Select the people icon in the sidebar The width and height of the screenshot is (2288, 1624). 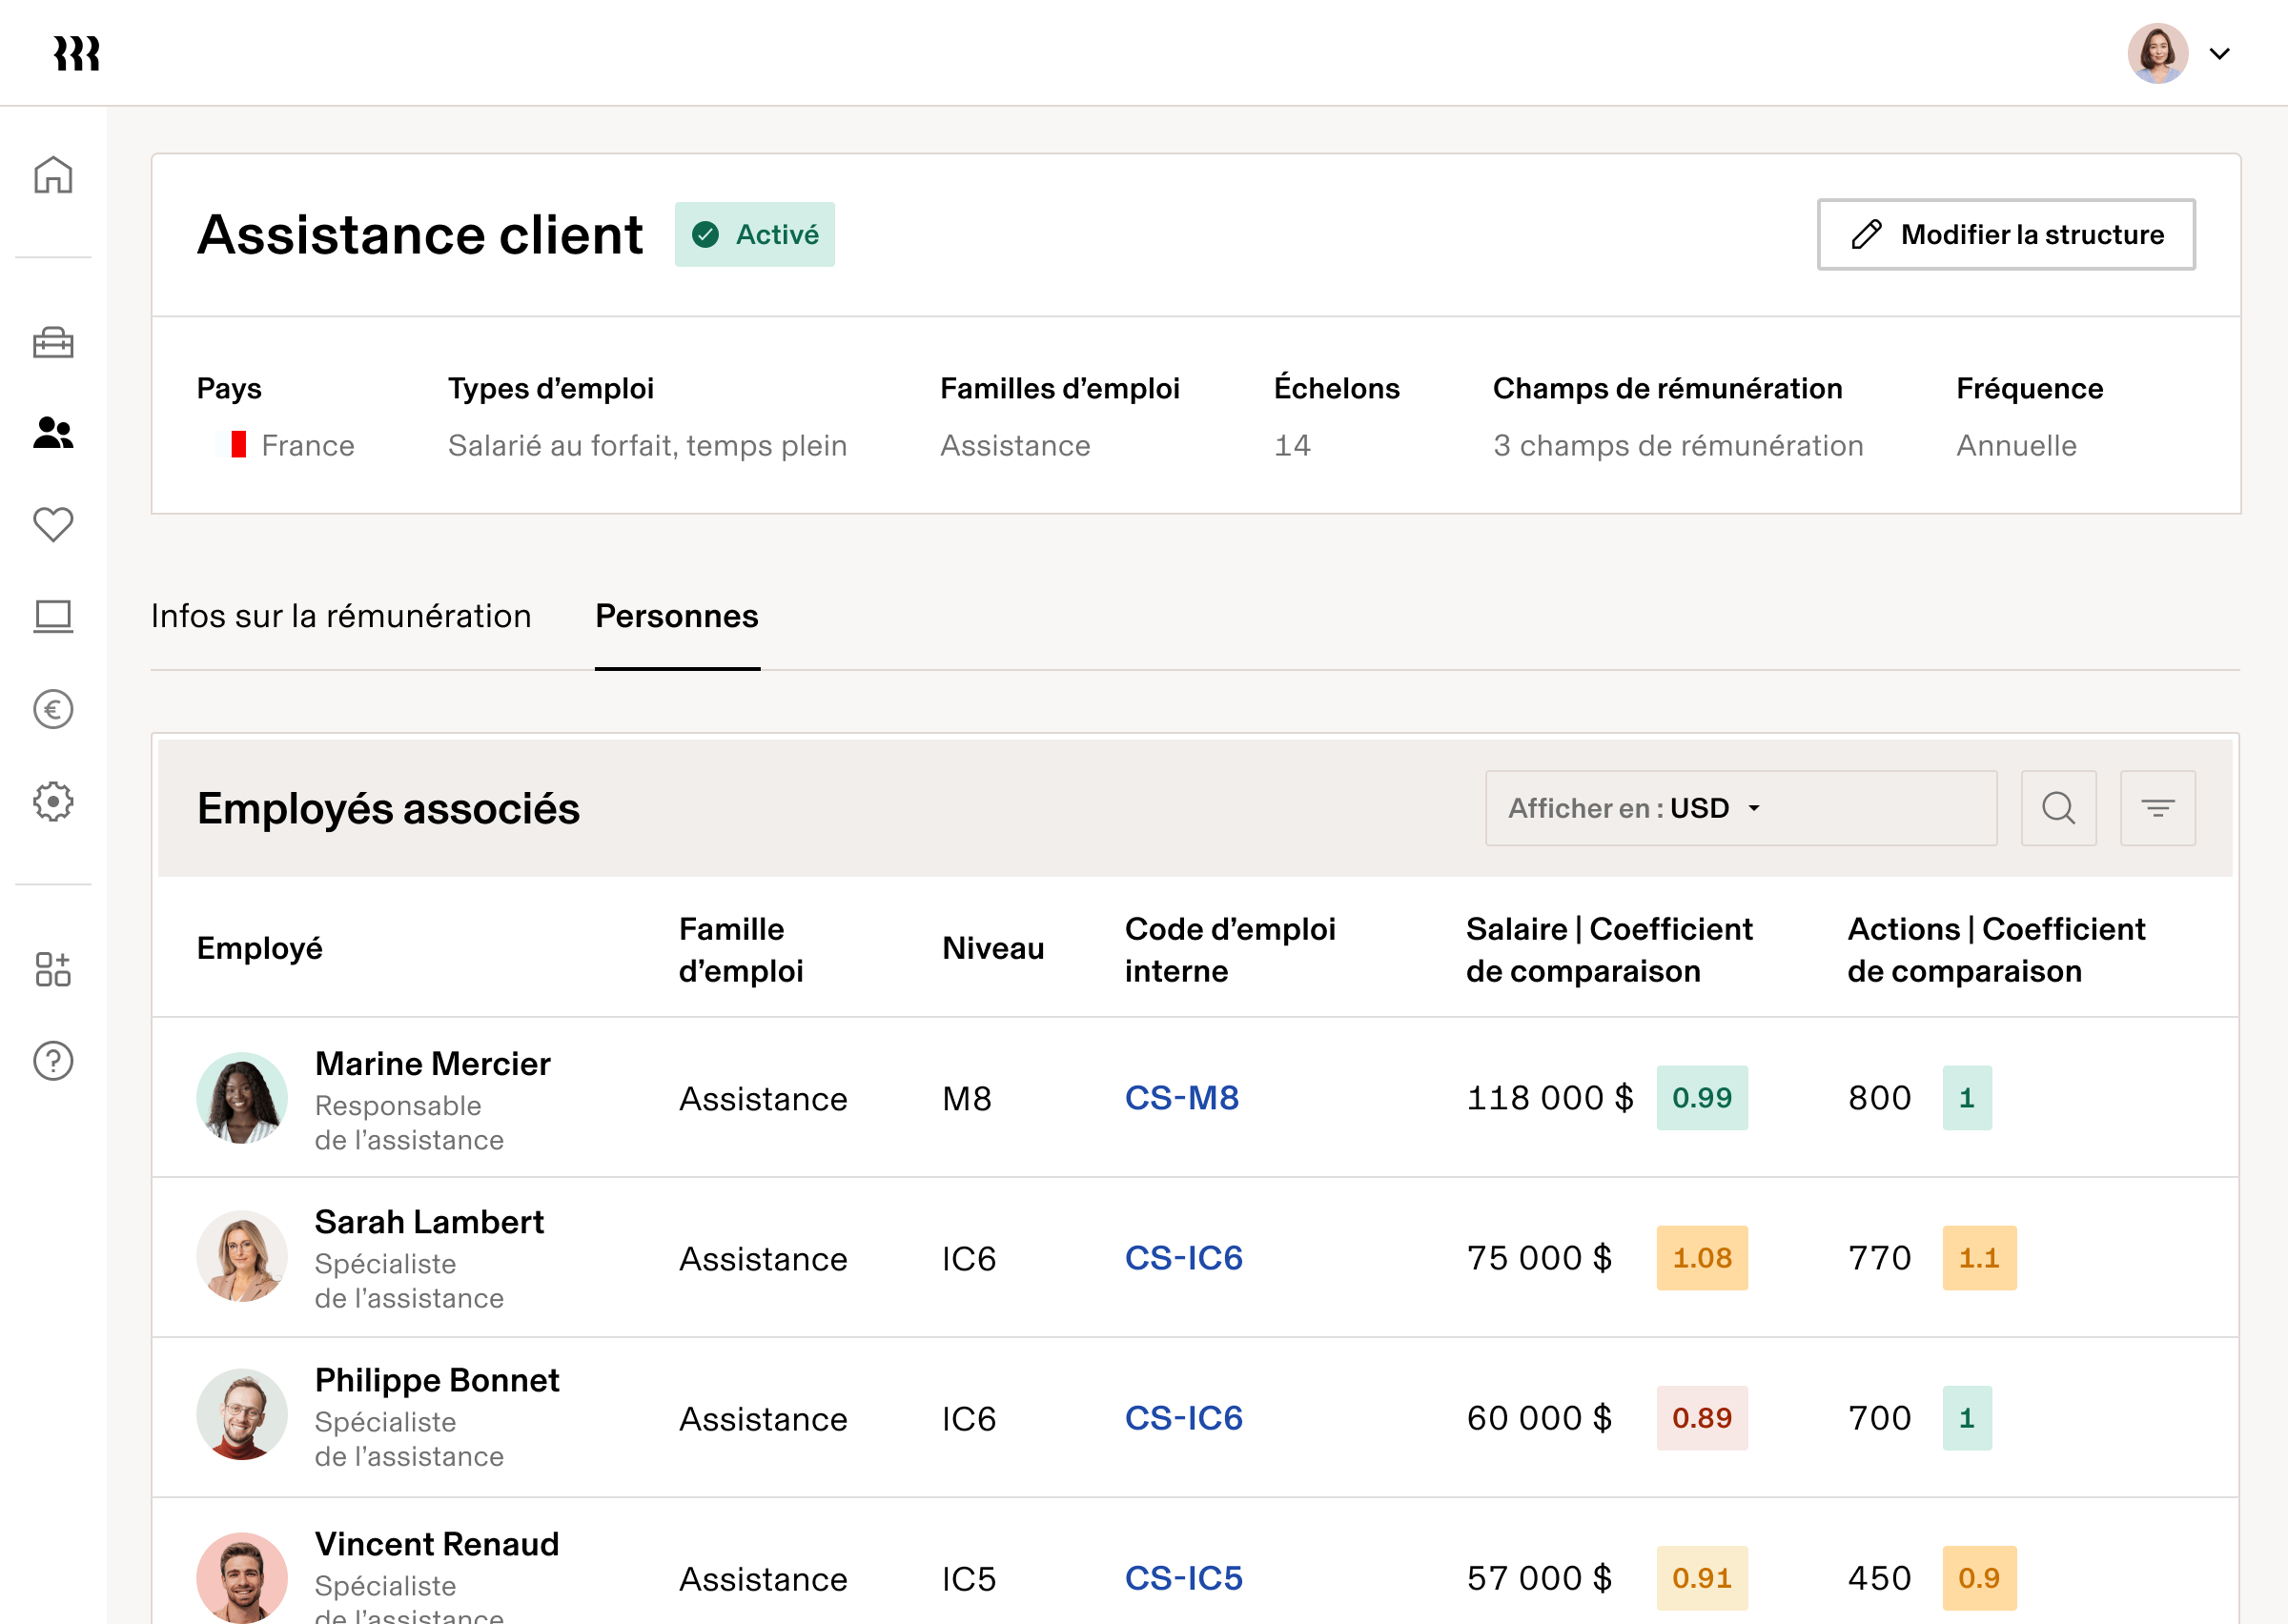53,433
